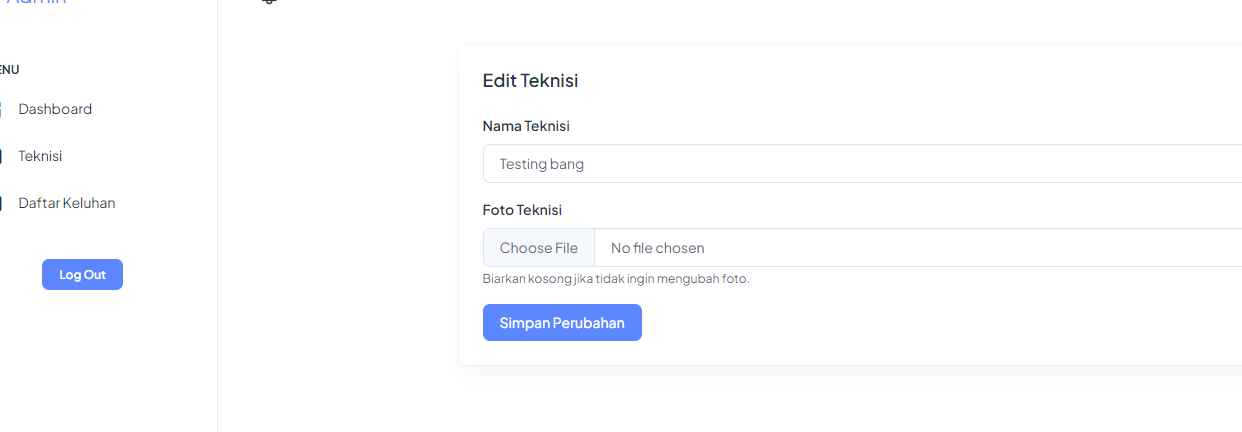
Task: Open Daftar Keluhan from the sidebar
Action: coord(66,203)
